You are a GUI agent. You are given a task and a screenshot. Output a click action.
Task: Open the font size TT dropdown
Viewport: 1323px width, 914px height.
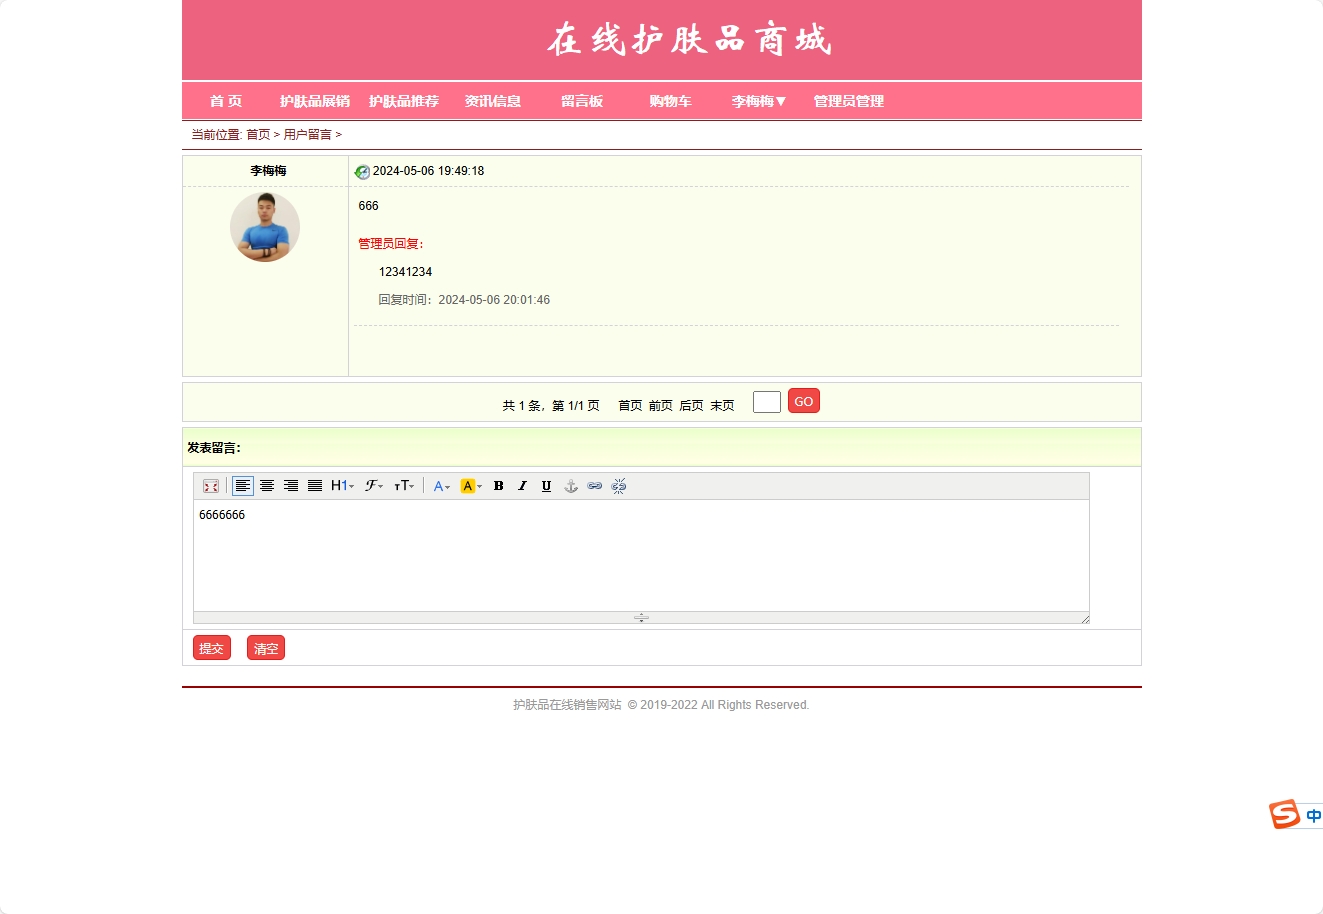click(x=404, y=486)
